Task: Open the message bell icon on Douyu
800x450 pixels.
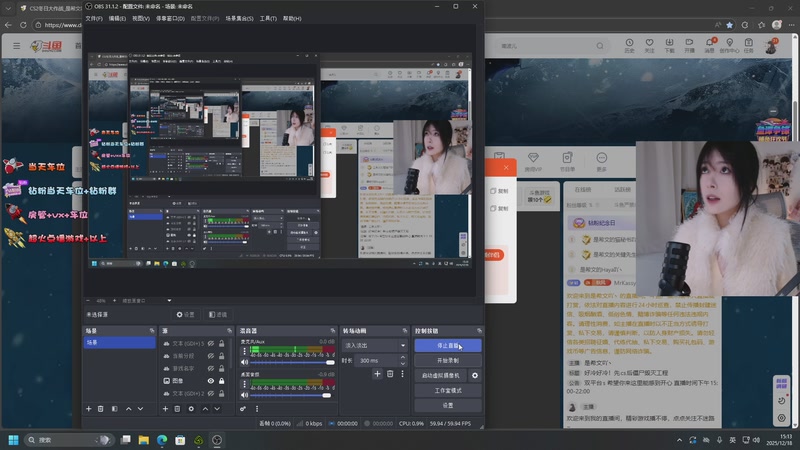Action: (x=710, y=45)
